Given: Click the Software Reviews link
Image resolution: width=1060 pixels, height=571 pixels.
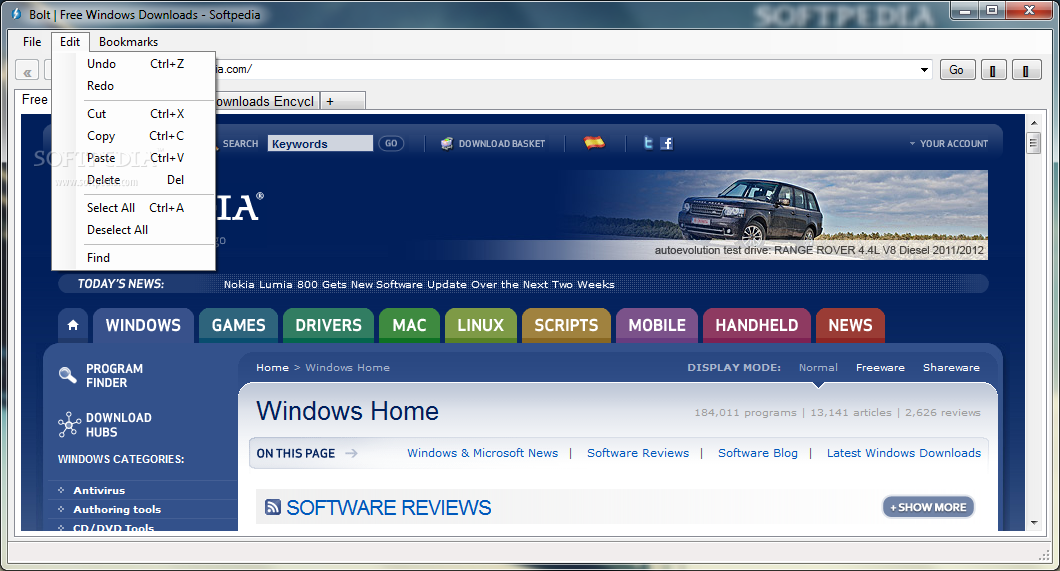Looking at the screenshot, I should pyautogui.click(x=638, y=453).
